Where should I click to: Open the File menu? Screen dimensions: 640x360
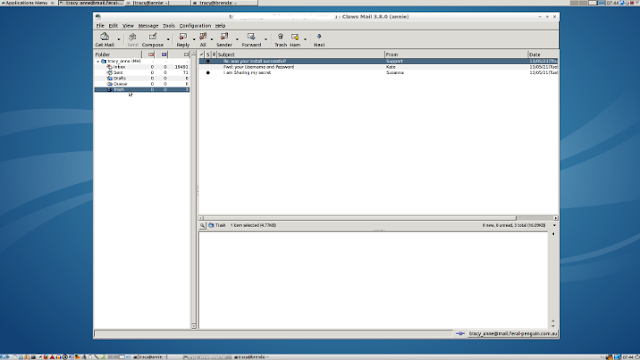(100, 26)
